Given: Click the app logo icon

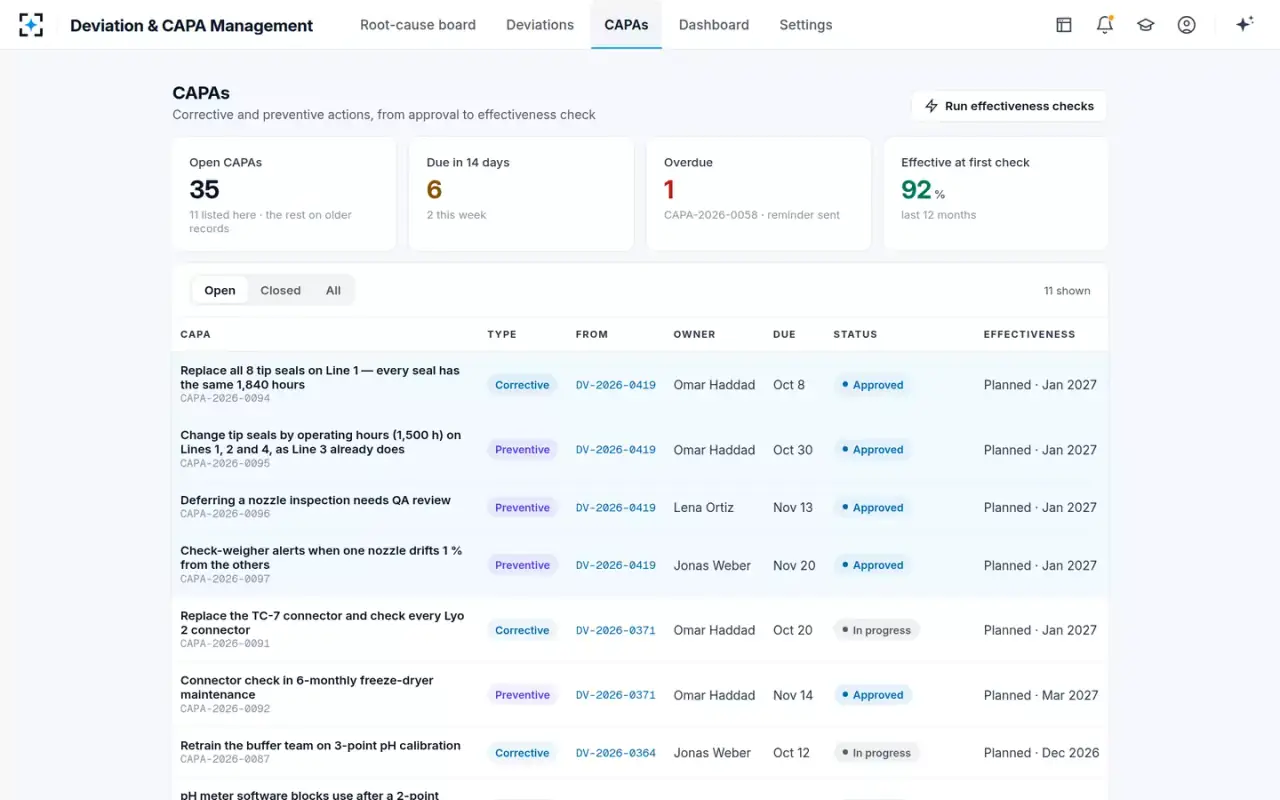Looking at the screenshot, I should (x=31, y=25).
